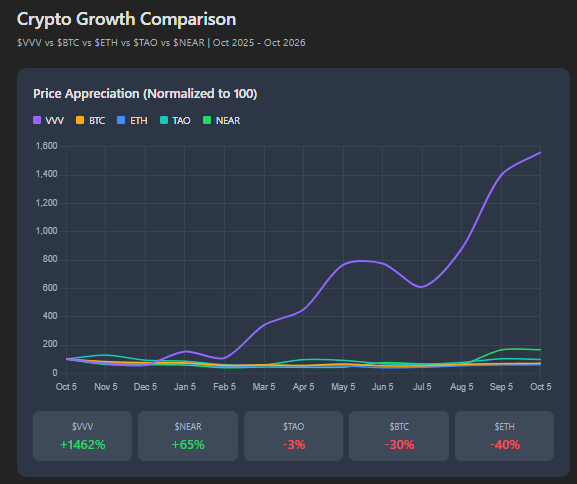Click the 0 y-axis label

click(x=55, y=373)
